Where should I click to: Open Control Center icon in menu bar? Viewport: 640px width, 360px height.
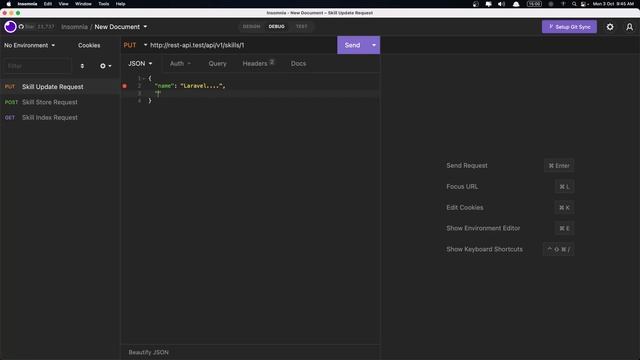584,4
